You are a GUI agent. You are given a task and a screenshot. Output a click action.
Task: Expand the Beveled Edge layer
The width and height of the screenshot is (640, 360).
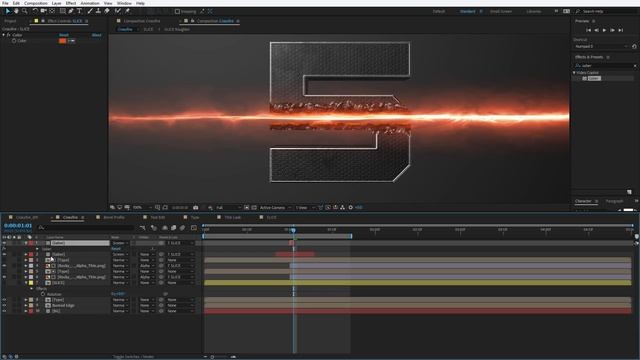(26, 306)
